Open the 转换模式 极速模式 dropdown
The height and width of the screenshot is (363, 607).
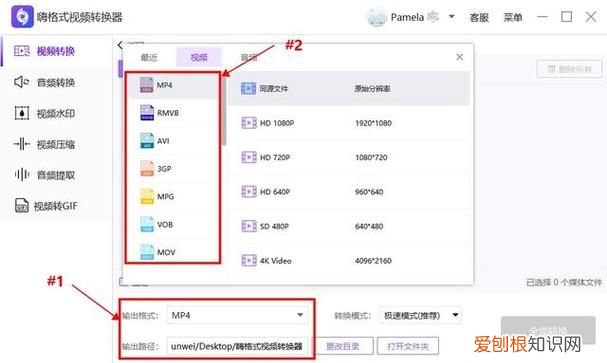(x=420, y=315)
